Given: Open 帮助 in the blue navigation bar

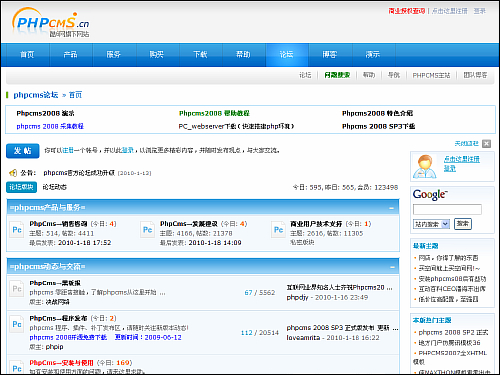Looking at the screenshot, I should [x=243, y=54].
